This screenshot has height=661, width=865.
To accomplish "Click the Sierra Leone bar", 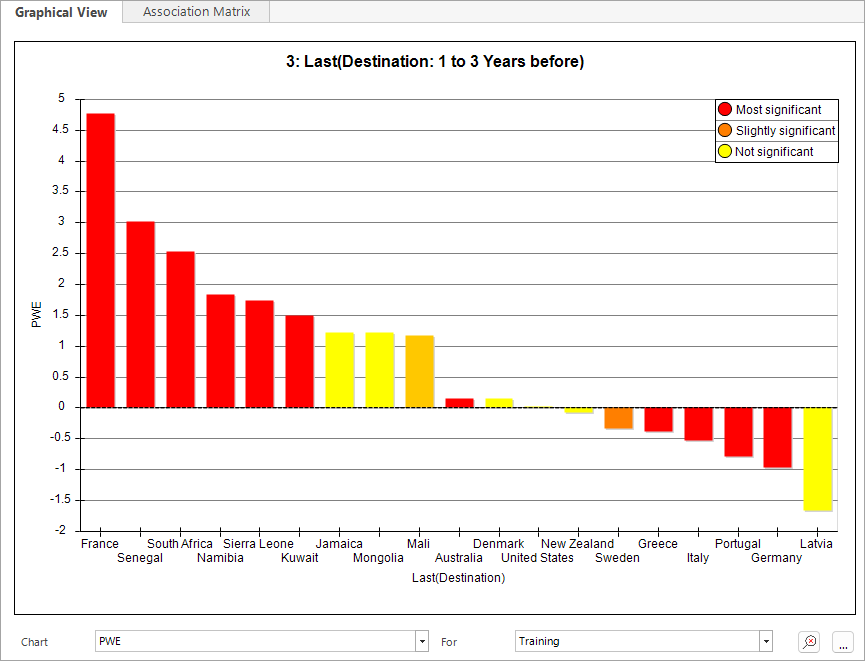I will tap(259, 354).
